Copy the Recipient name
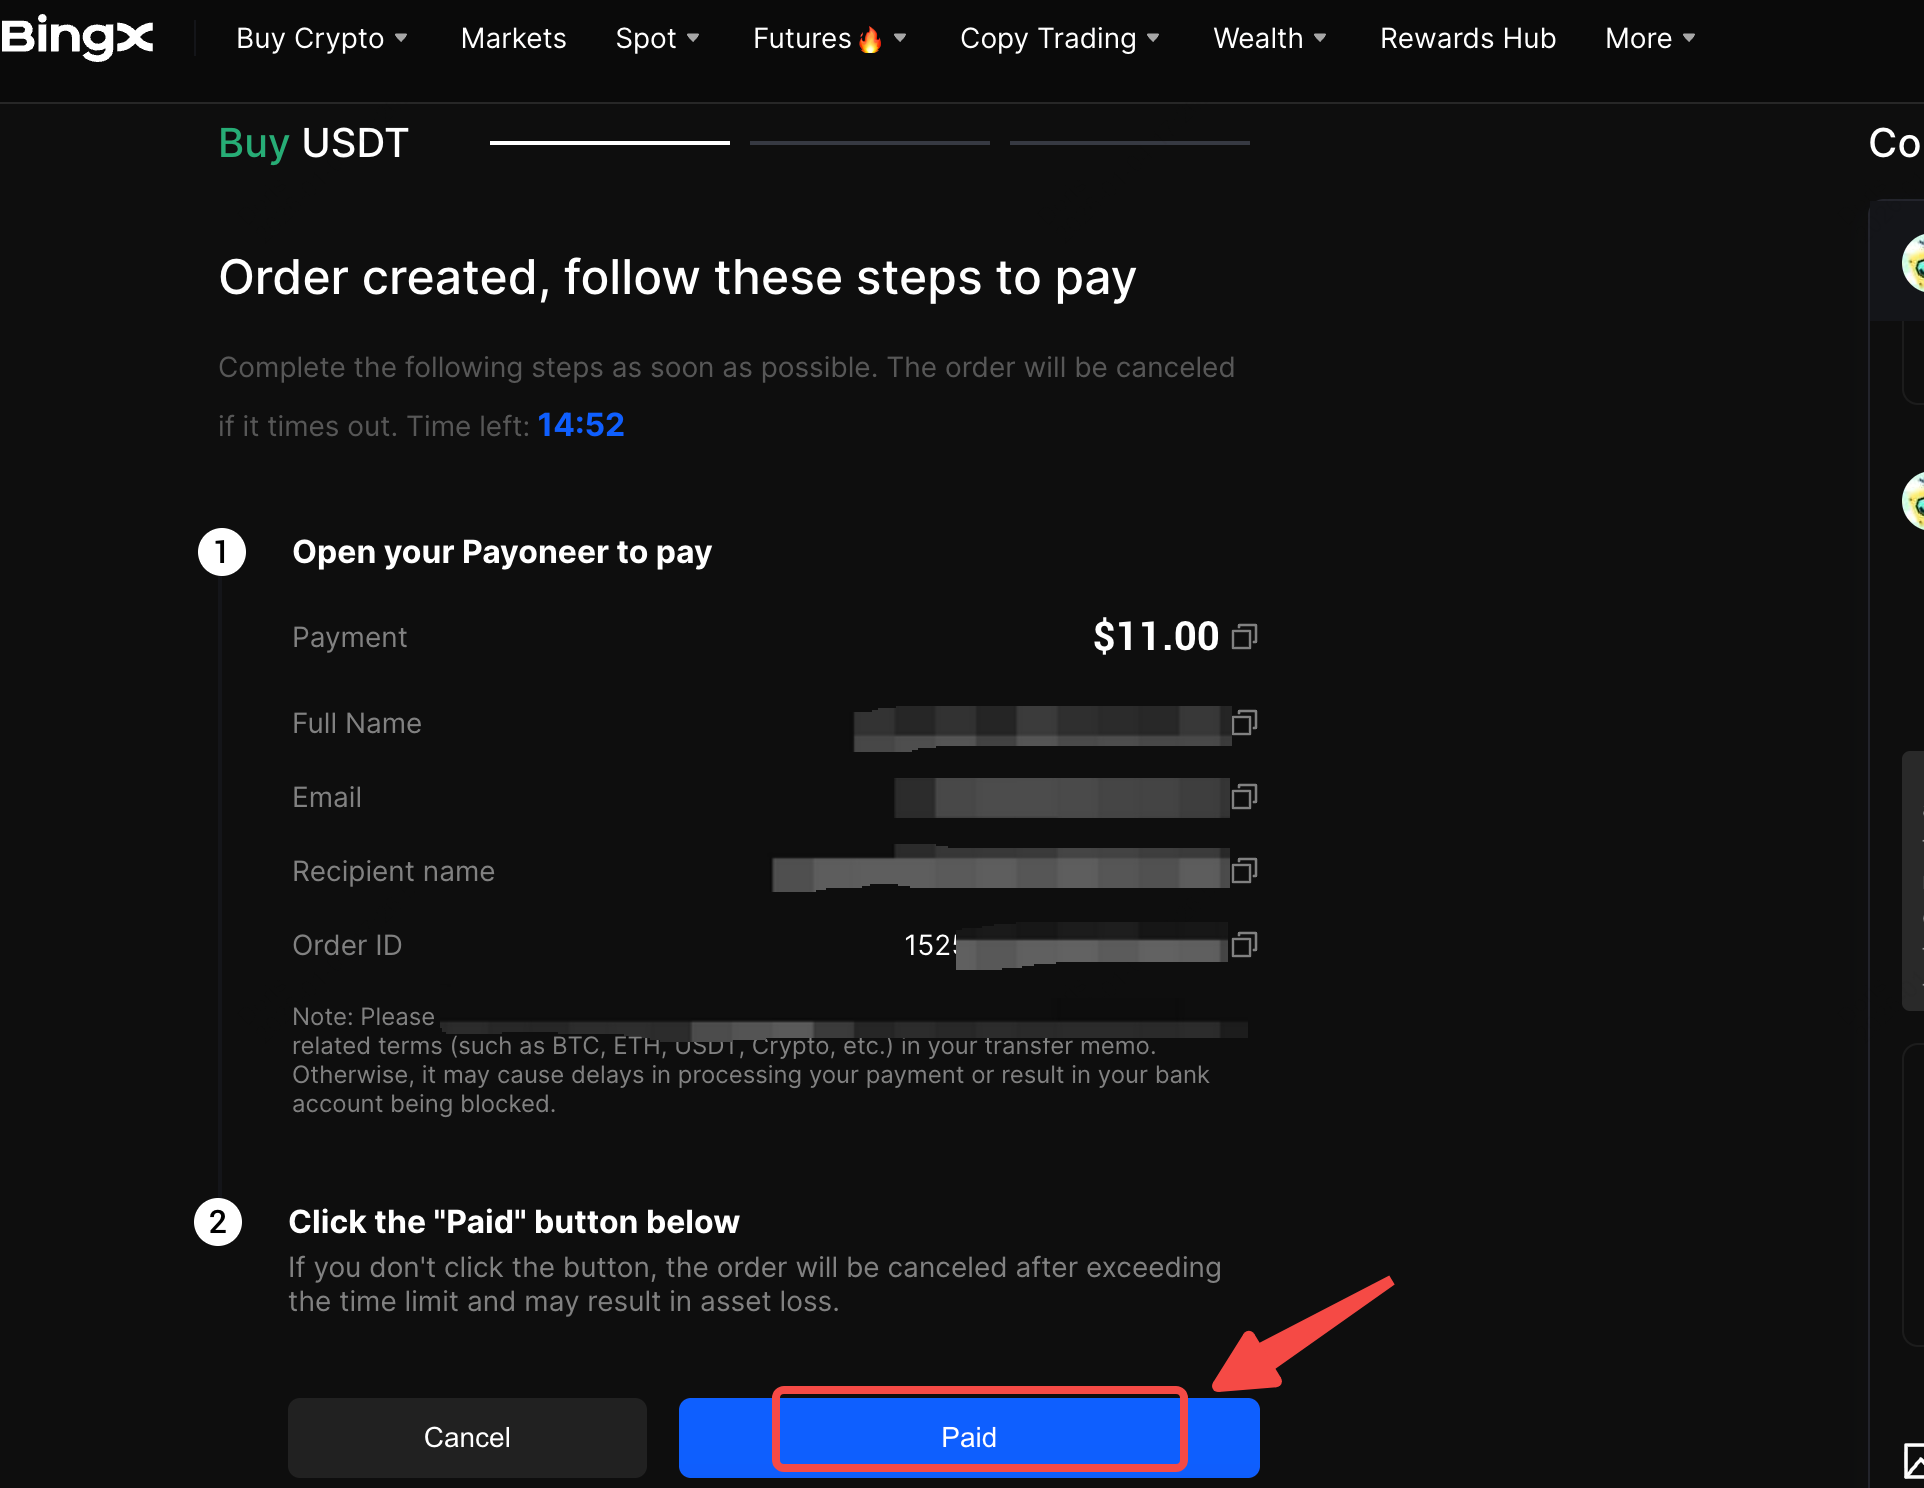 click(x=1245, y=871)
